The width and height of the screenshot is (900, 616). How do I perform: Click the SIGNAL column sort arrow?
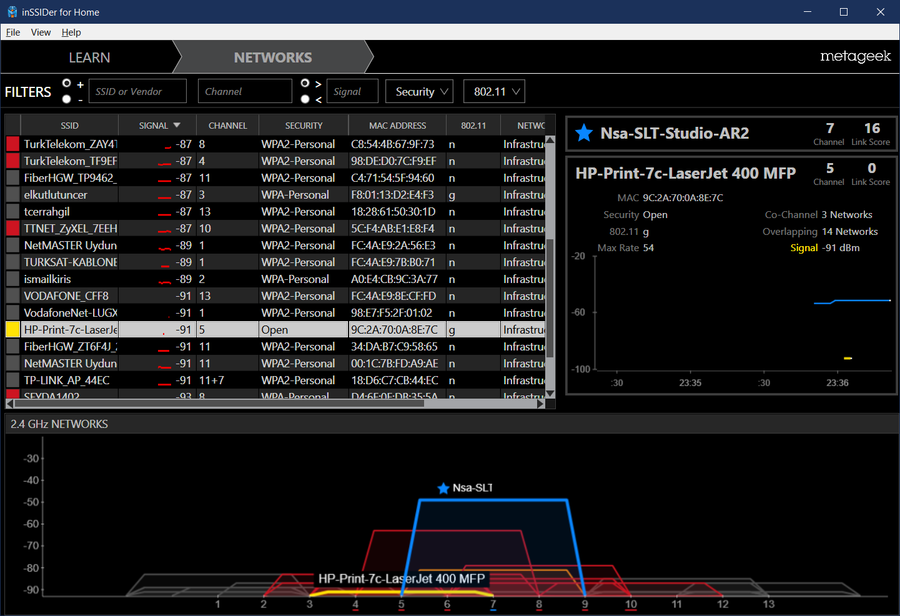point(177,125)
